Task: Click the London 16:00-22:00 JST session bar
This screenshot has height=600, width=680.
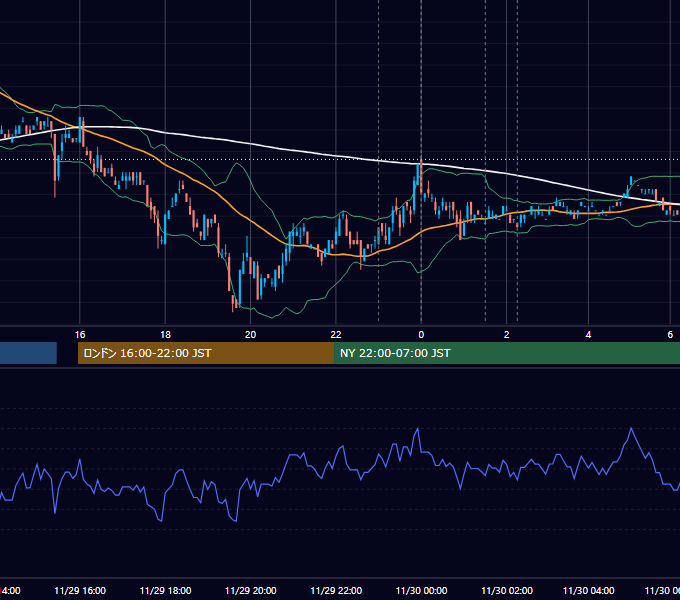Action: tap(206, 353)
